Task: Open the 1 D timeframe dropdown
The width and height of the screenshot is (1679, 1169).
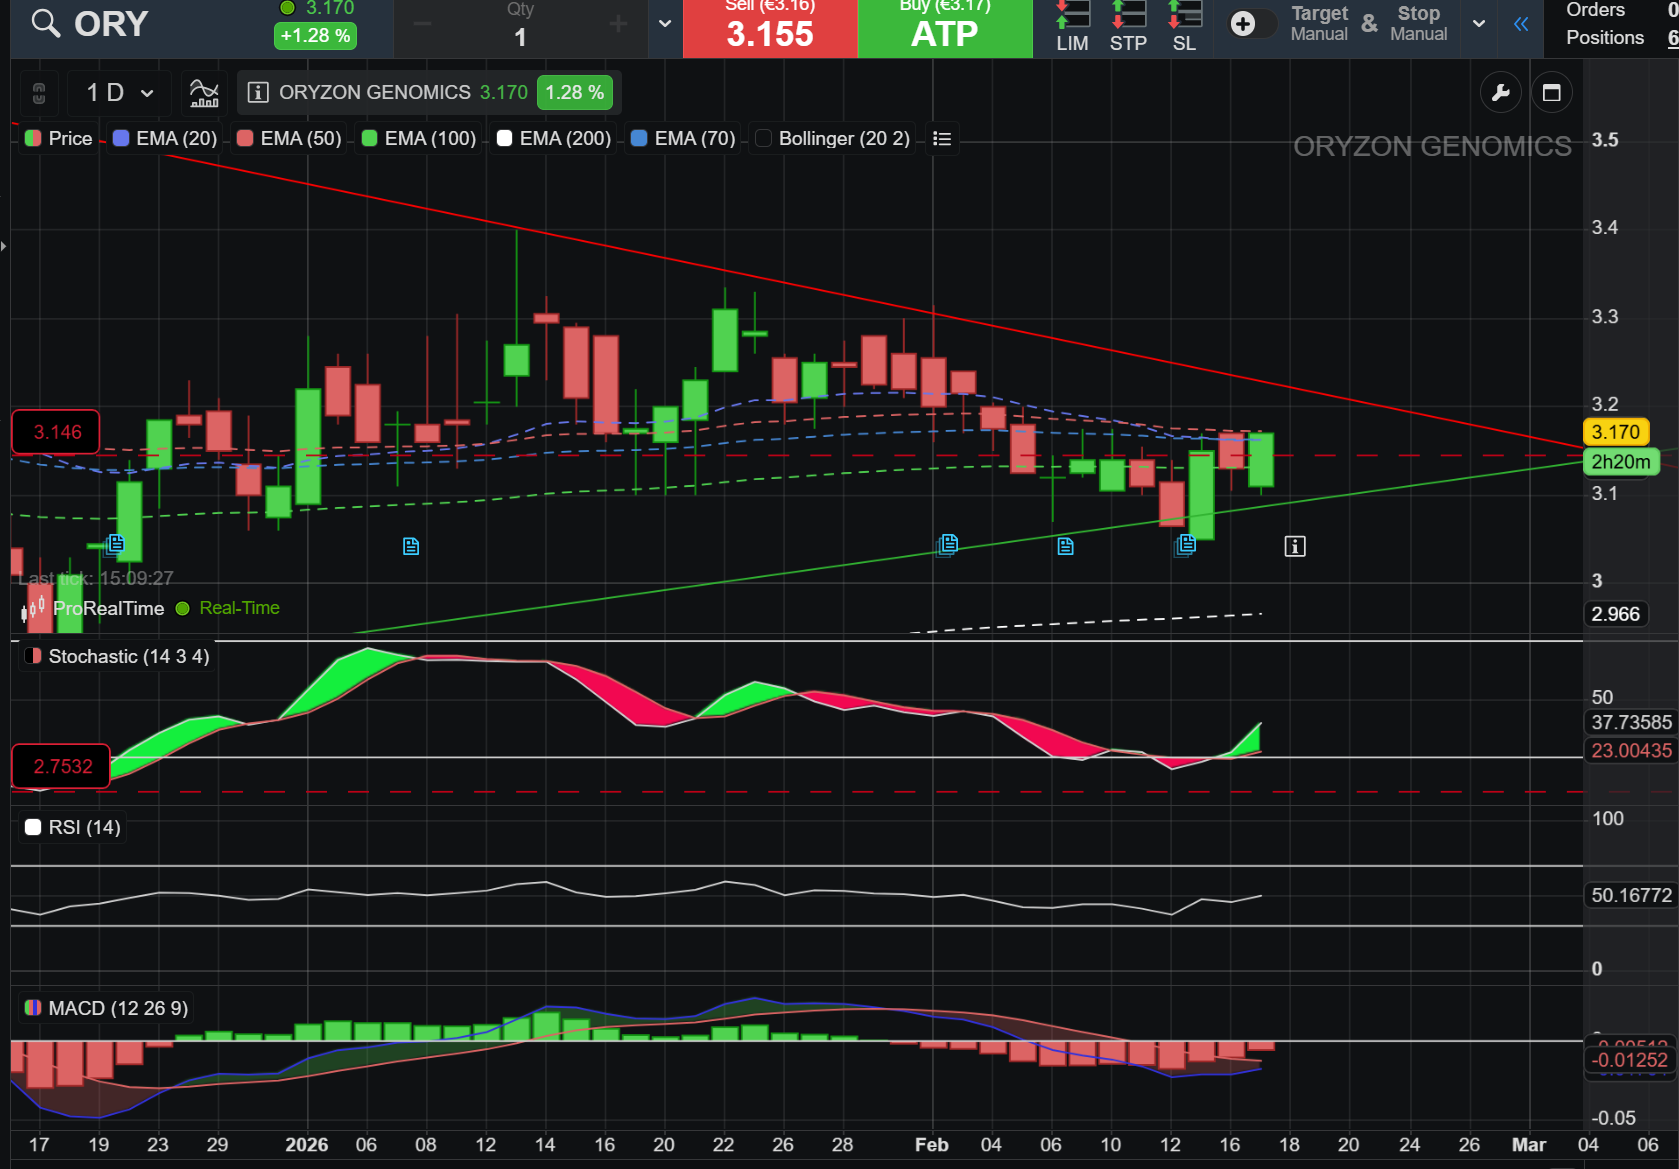Action: [x=120, y=93]
